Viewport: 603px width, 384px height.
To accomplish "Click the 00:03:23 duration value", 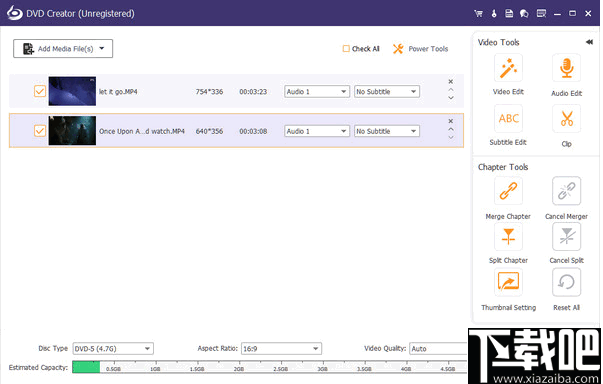I will pyautogui.click(x=253, y=91).
